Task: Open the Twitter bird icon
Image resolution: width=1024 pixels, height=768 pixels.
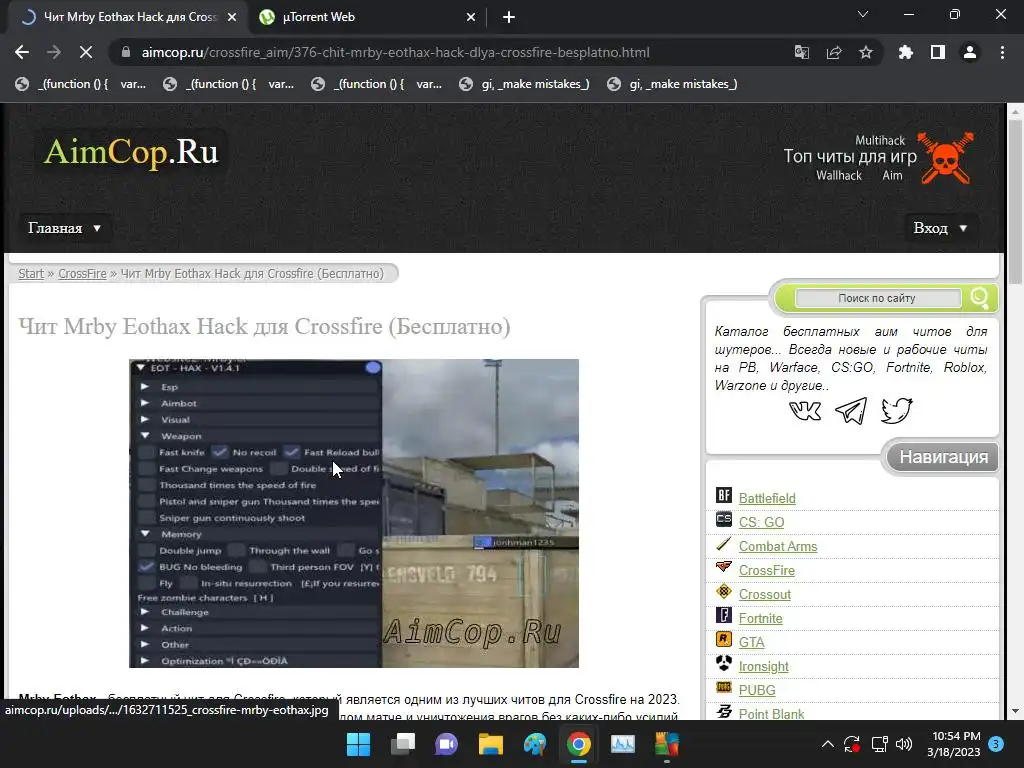Action: coord(897,411)
